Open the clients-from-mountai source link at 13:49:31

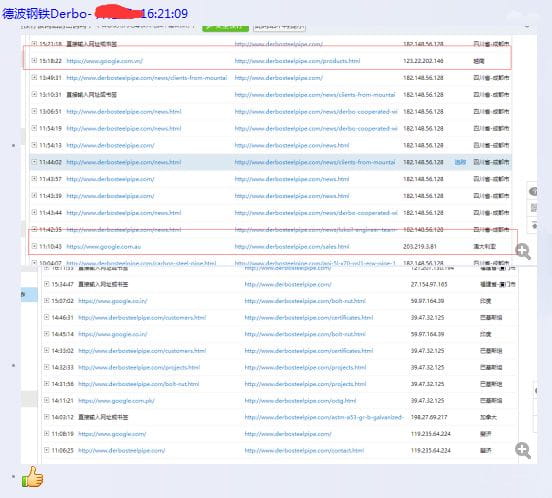[x=146, y=78]
